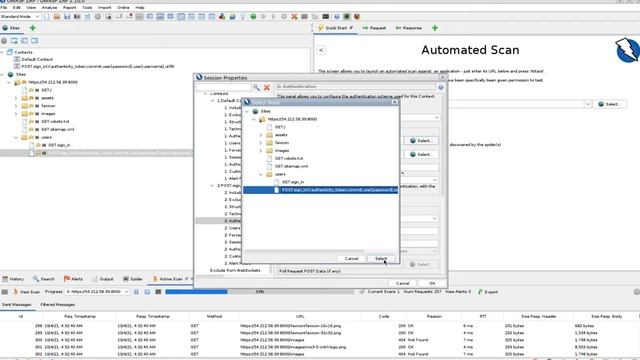Switch to the Request tab
640x360 pixels.
tap(374, 28)
